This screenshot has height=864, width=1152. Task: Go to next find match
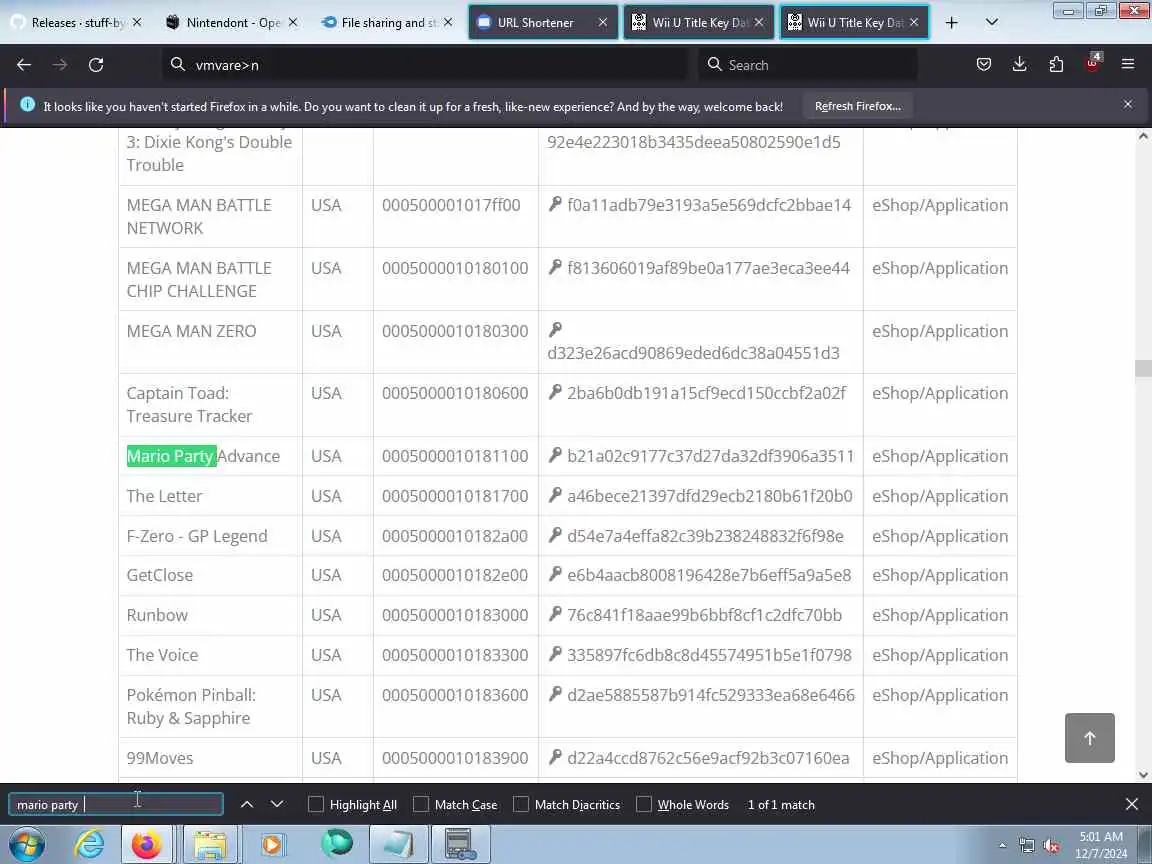coord(277,804)
